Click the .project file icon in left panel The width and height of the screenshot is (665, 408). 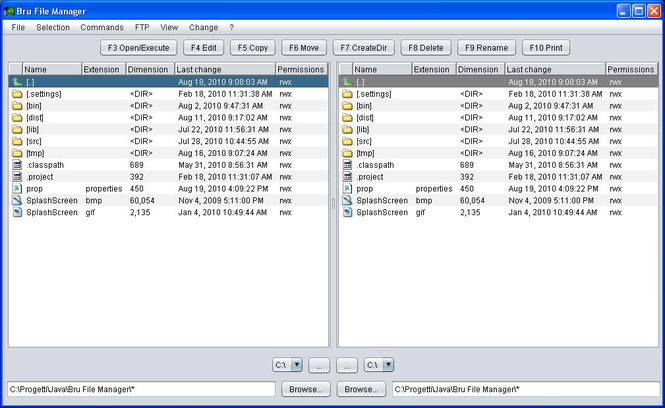(x=17, y=177)
